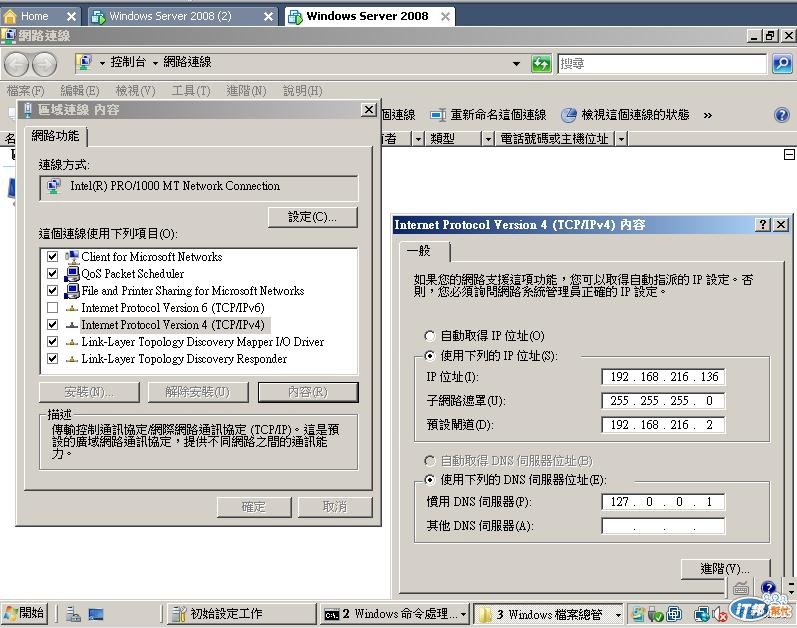797x628 pixels.
Task: Expand the Windows 命令處理 taskbar group
Action: pos(464,615)
